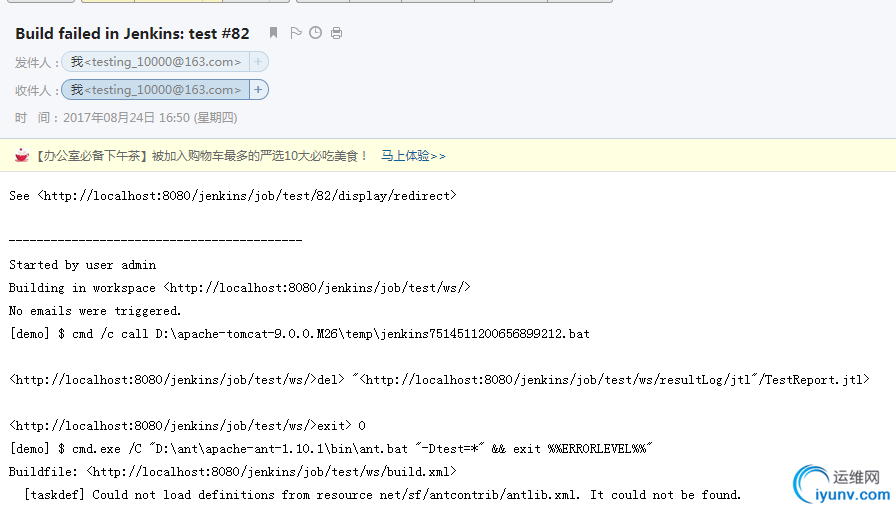
Task: Open the ws URL before exit 0
Action: pos(163,426)
